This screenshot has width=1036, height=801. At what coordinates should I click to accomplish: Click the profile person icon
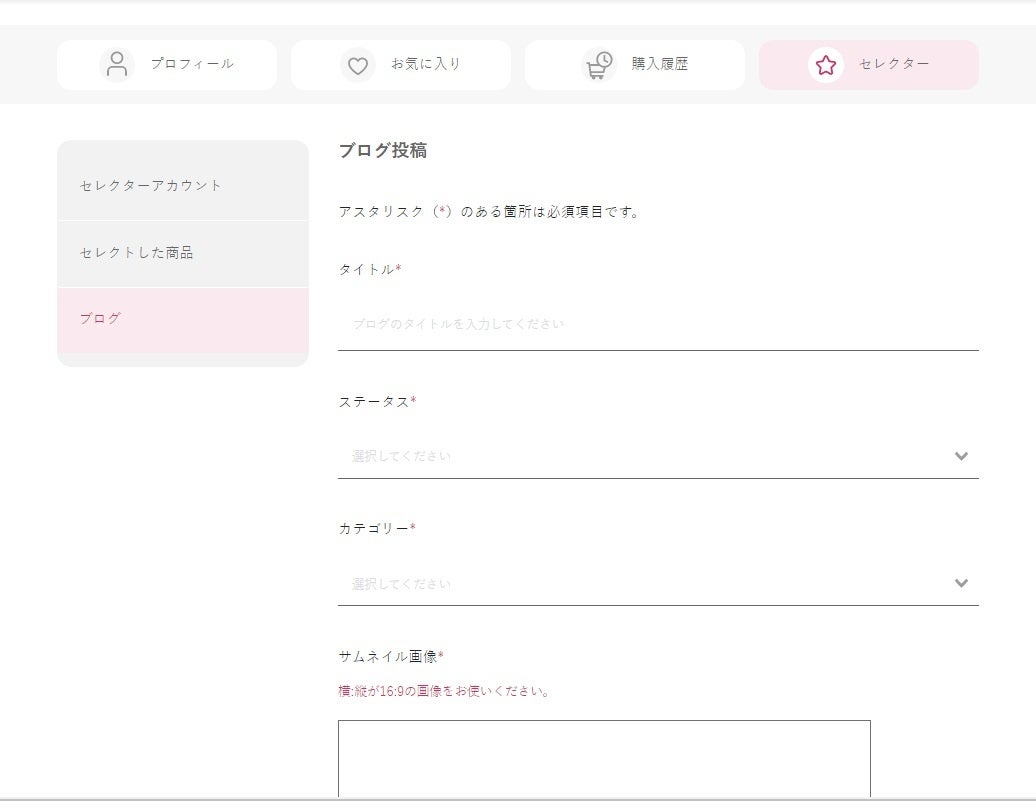pos(117,65)
